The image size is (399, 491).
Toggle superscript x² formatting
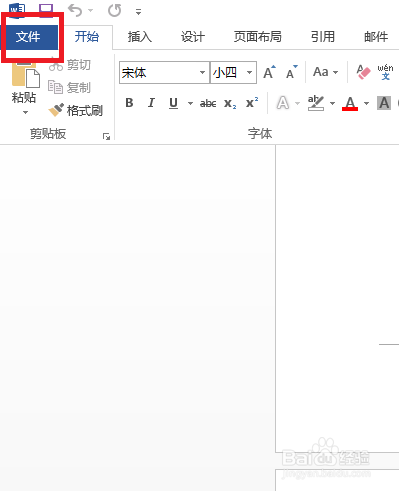coord(252,103)
